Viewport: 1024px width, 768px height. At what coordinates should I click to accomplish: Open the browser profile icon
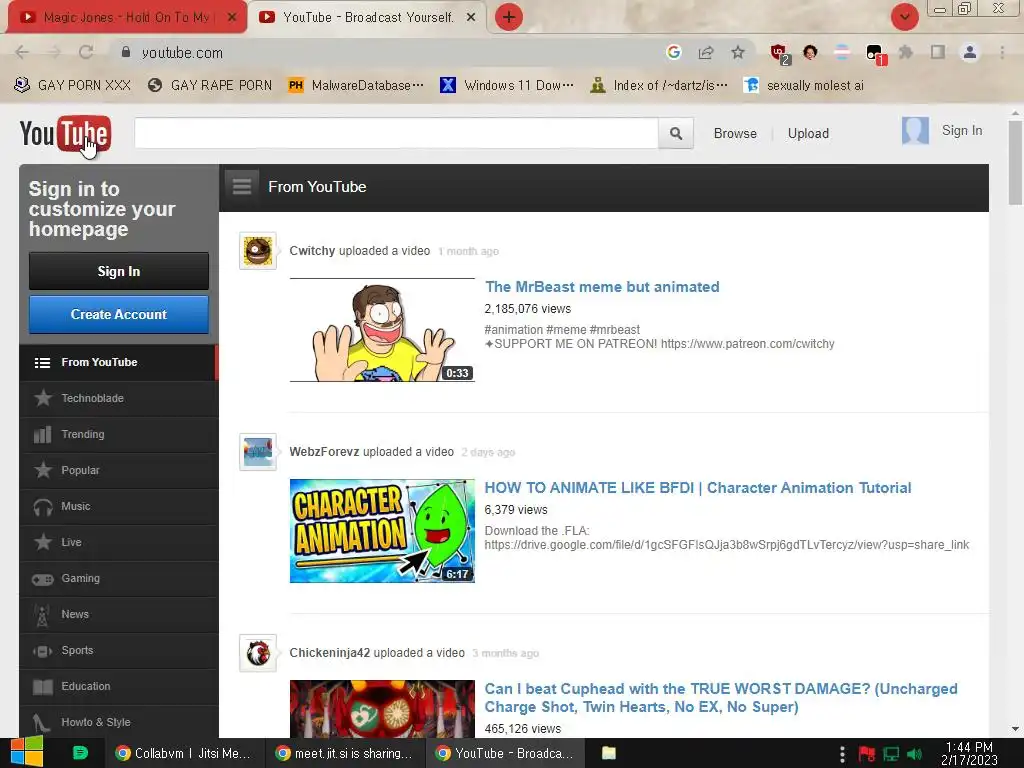coord(970,52)
